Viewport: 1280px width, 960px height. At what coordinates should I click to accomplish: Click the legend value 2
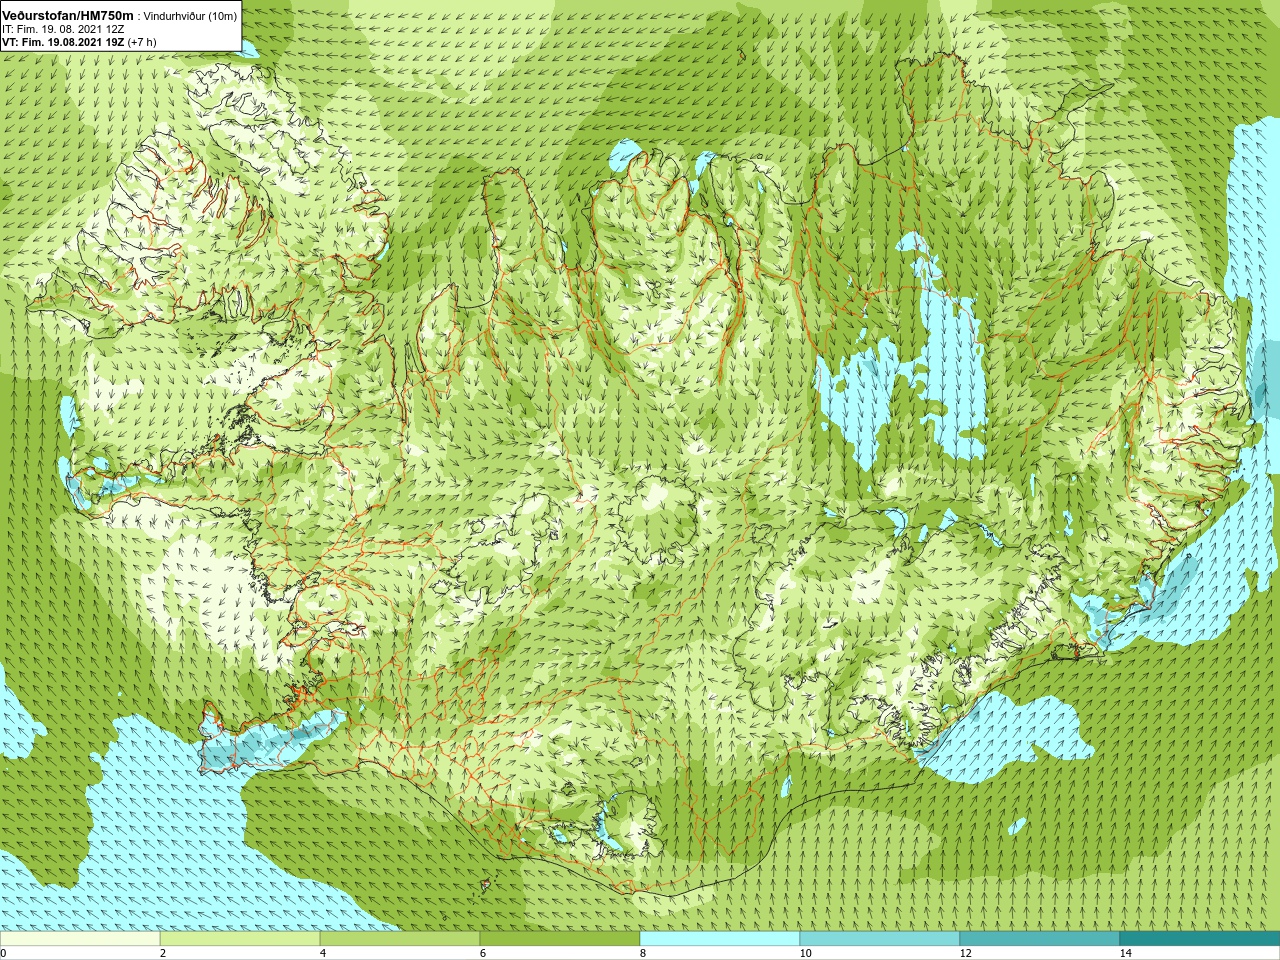(162, 953)
